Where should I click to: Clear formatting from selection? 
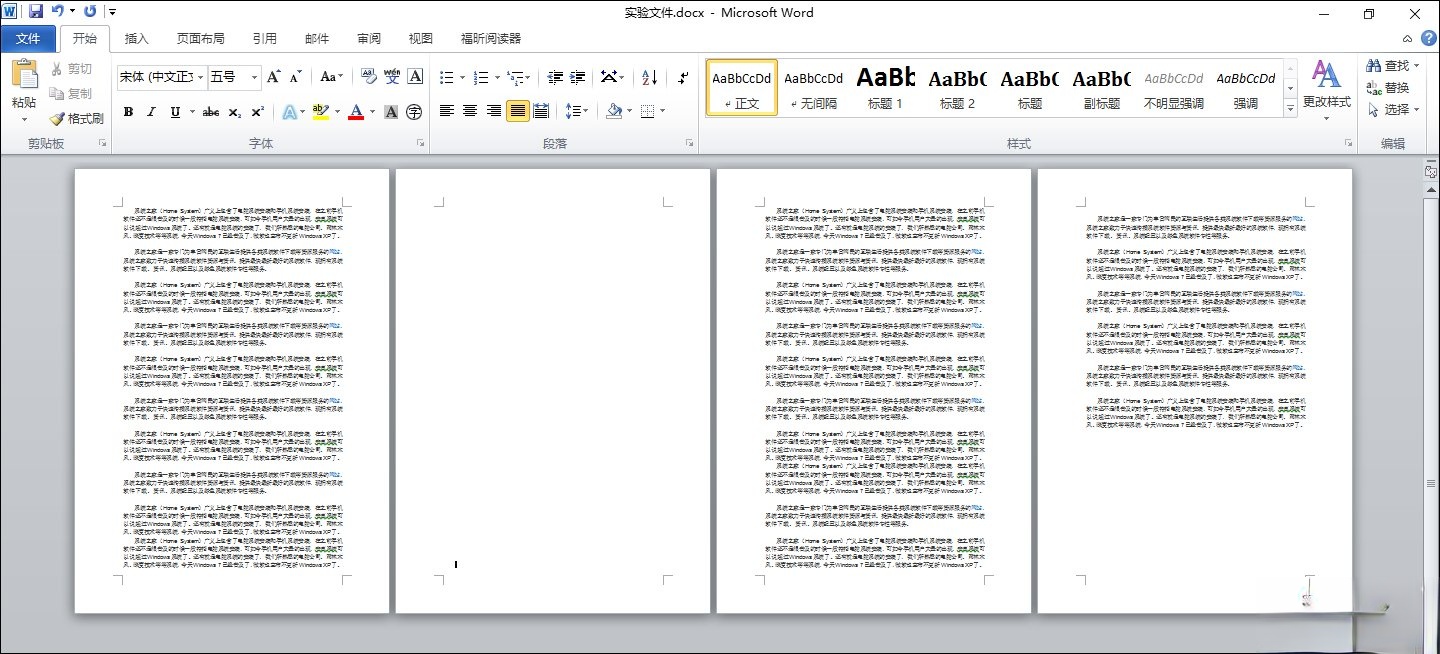click(x=369, y=77)
